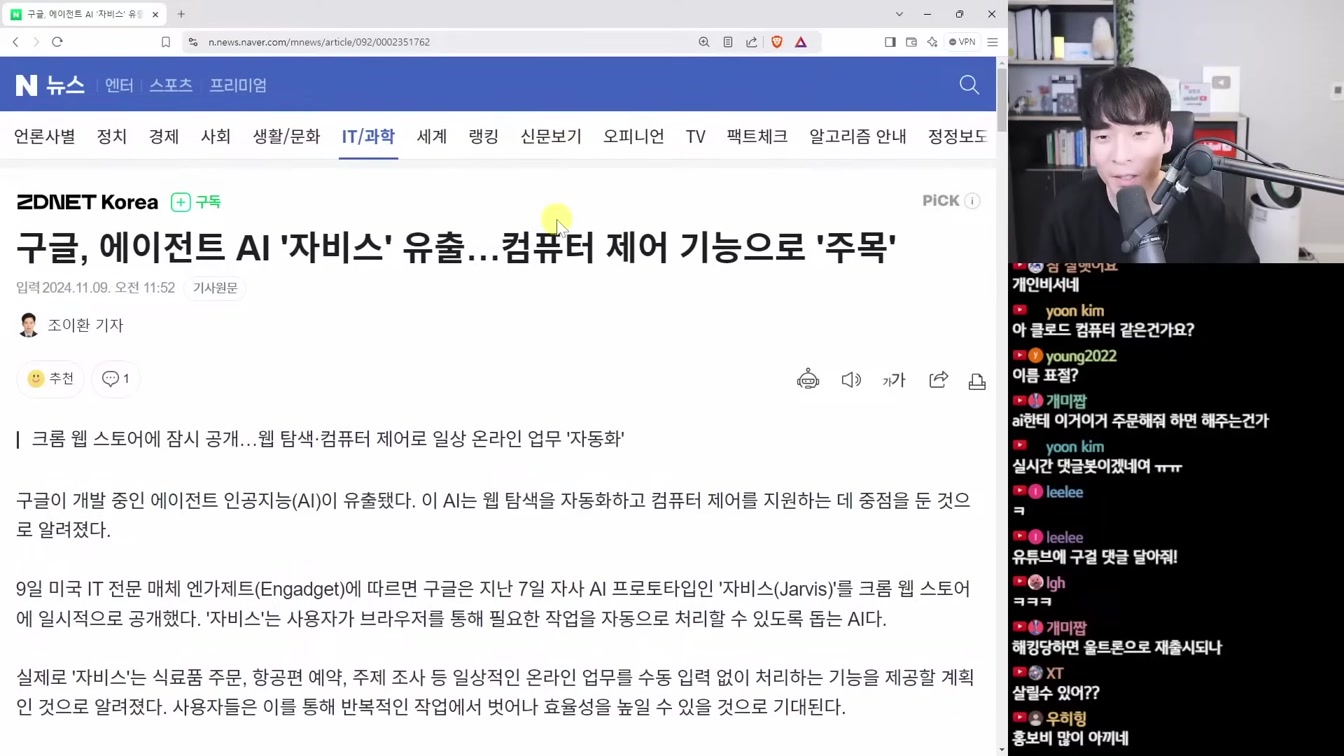Click chat username yoon kim above 아 클로드
1344x756 pixels.
1075,311
